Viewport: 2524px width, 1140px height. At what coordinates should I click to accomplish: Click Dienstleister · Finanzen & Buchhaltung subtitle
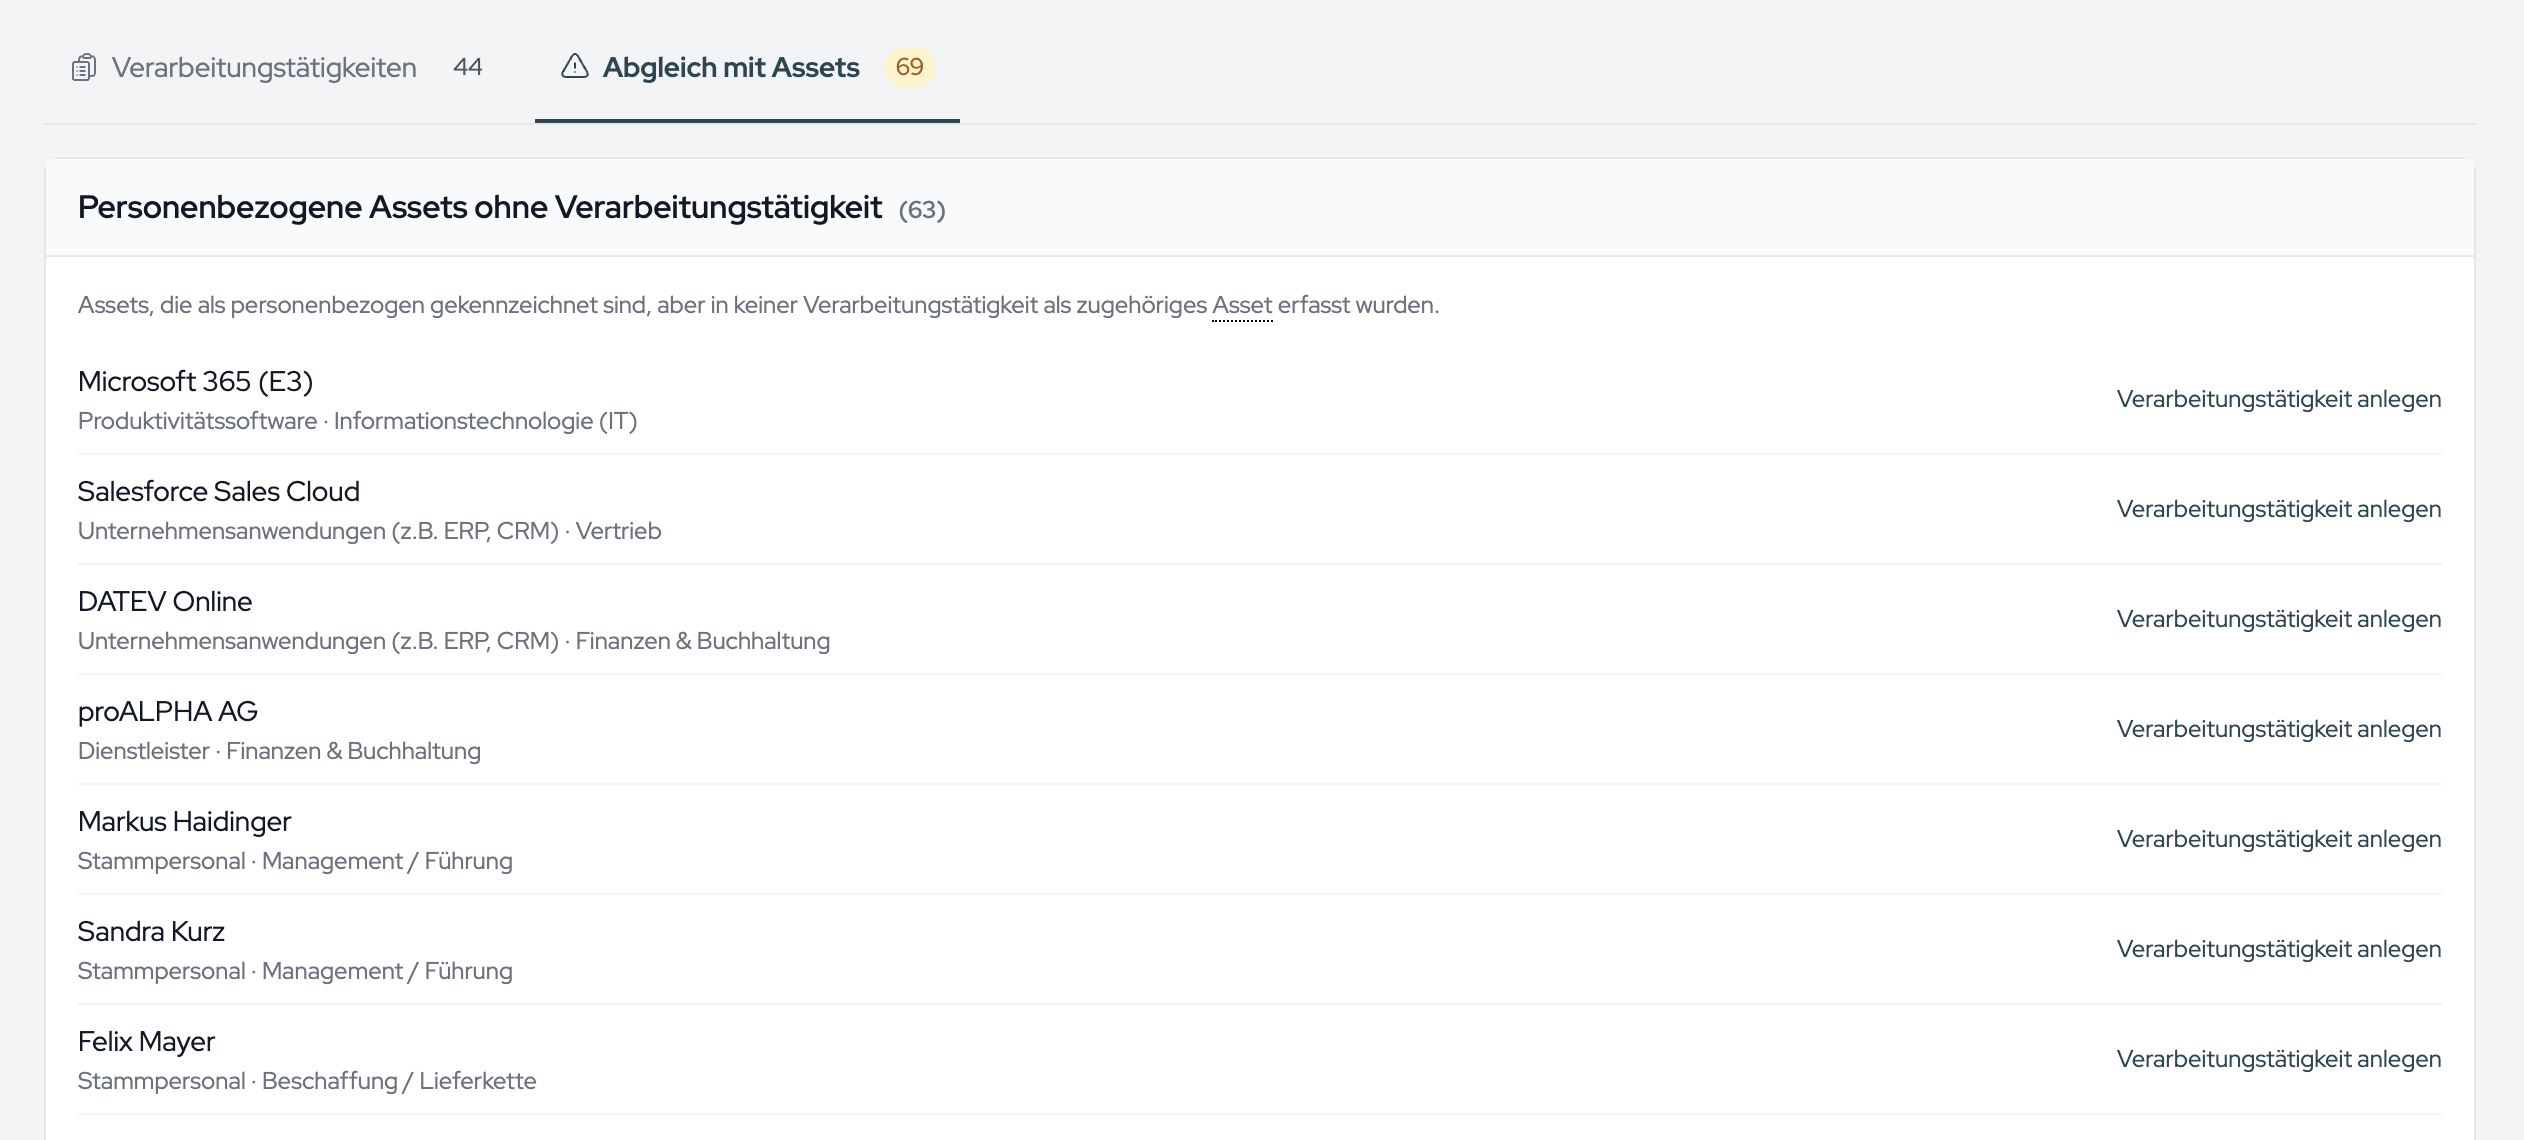point(279,751)
